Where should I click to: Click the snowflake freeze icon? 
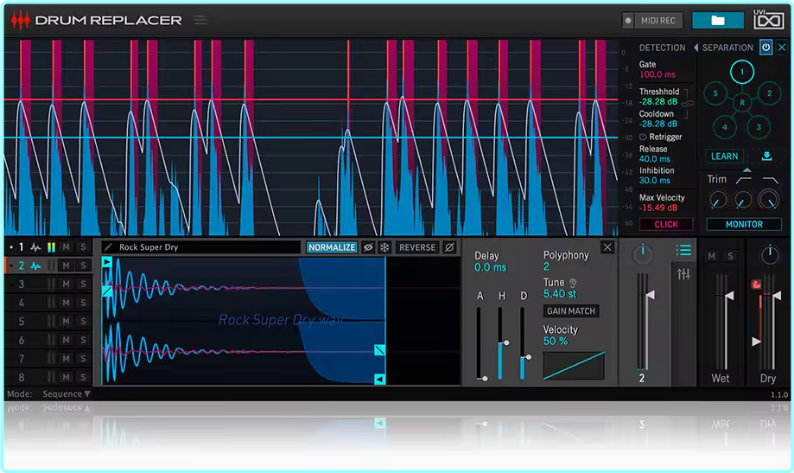point(384,247)
